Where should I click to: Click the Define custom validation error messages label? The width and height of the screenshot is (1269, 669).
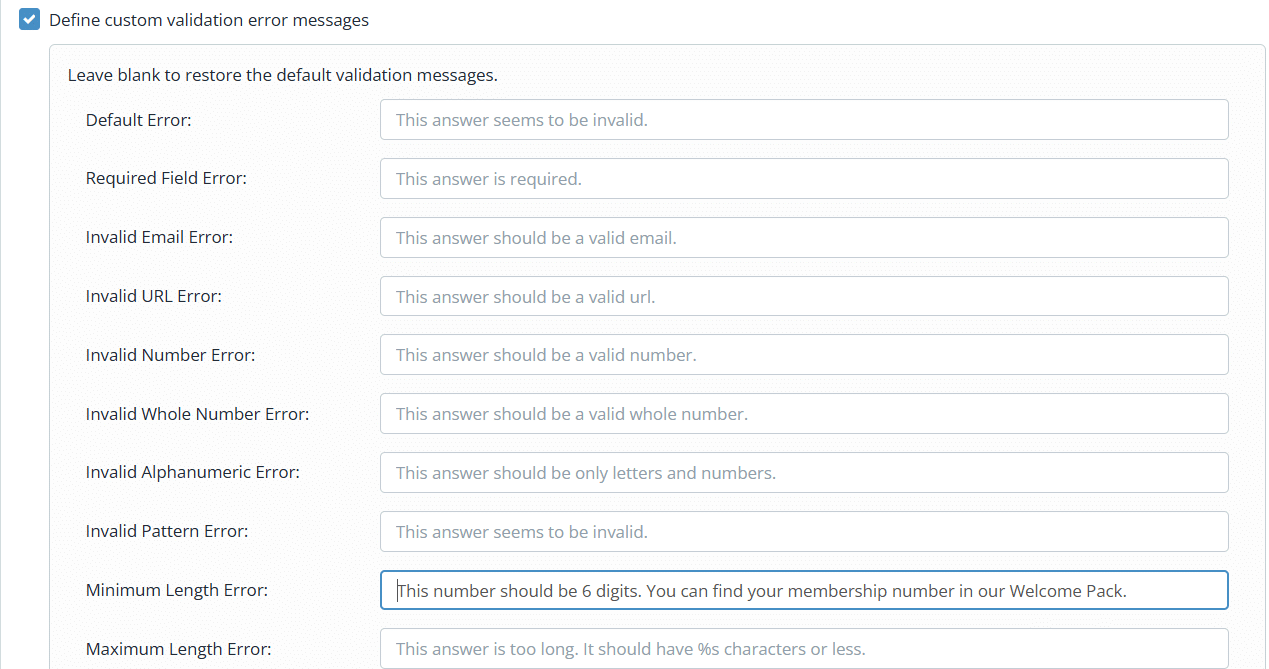pos(209,20)
